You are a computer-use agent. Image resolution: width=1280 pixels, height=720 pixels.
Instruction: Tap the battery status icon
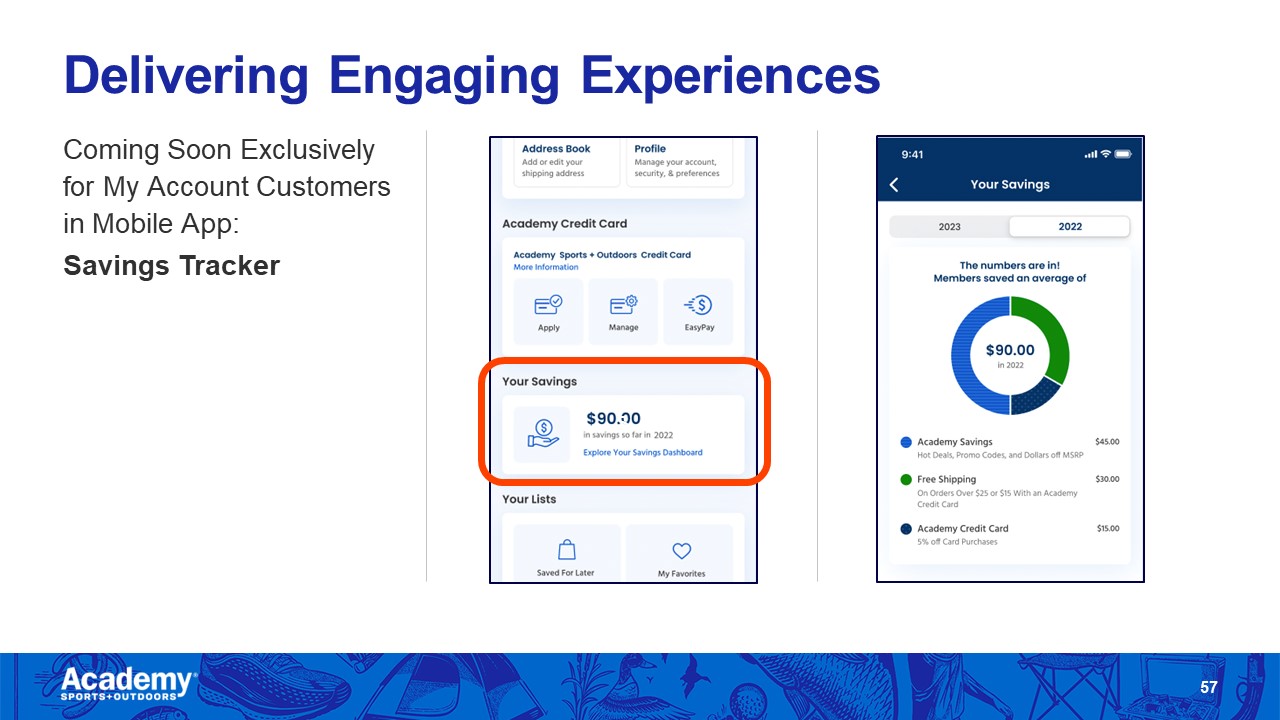click(1123, 154)
